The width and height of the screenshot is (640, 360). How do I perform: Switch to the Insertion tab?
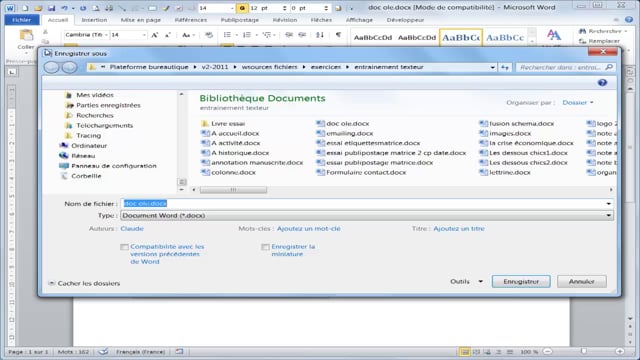(x=94, y=20)
